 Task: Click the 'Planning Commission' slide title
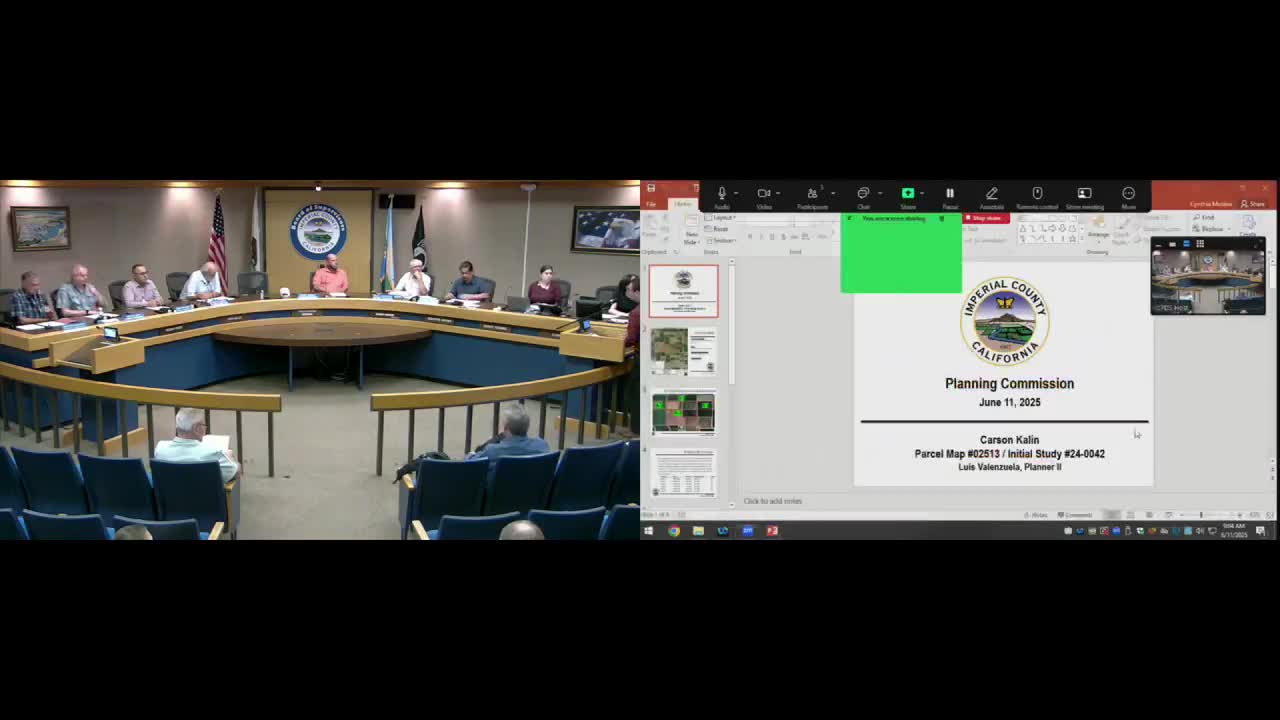(x=1009, y=384)
